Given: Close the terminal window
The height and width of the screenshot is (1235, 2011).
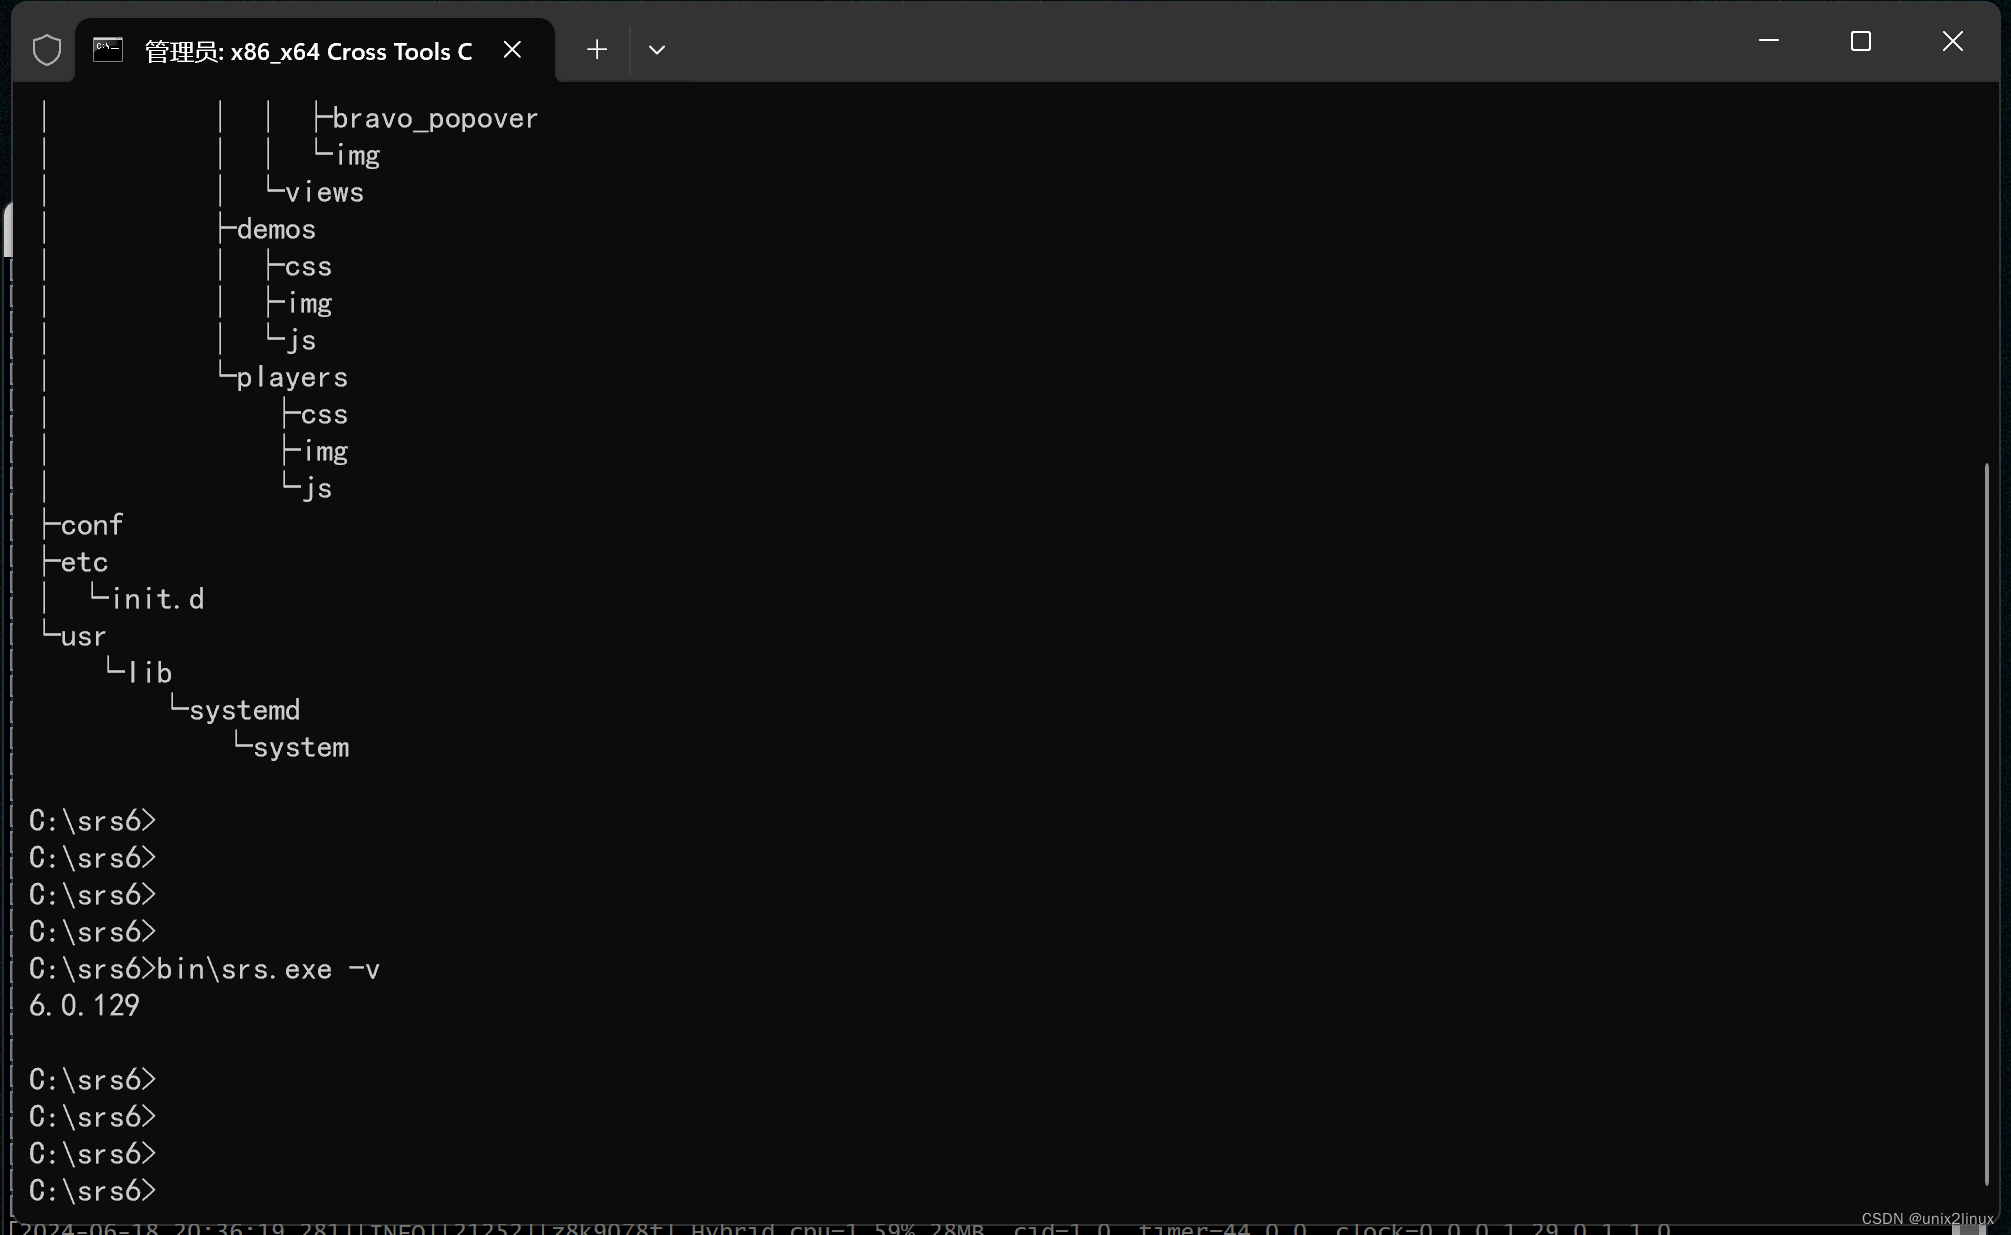Looking at the screenshot, I should [1952, 41].
